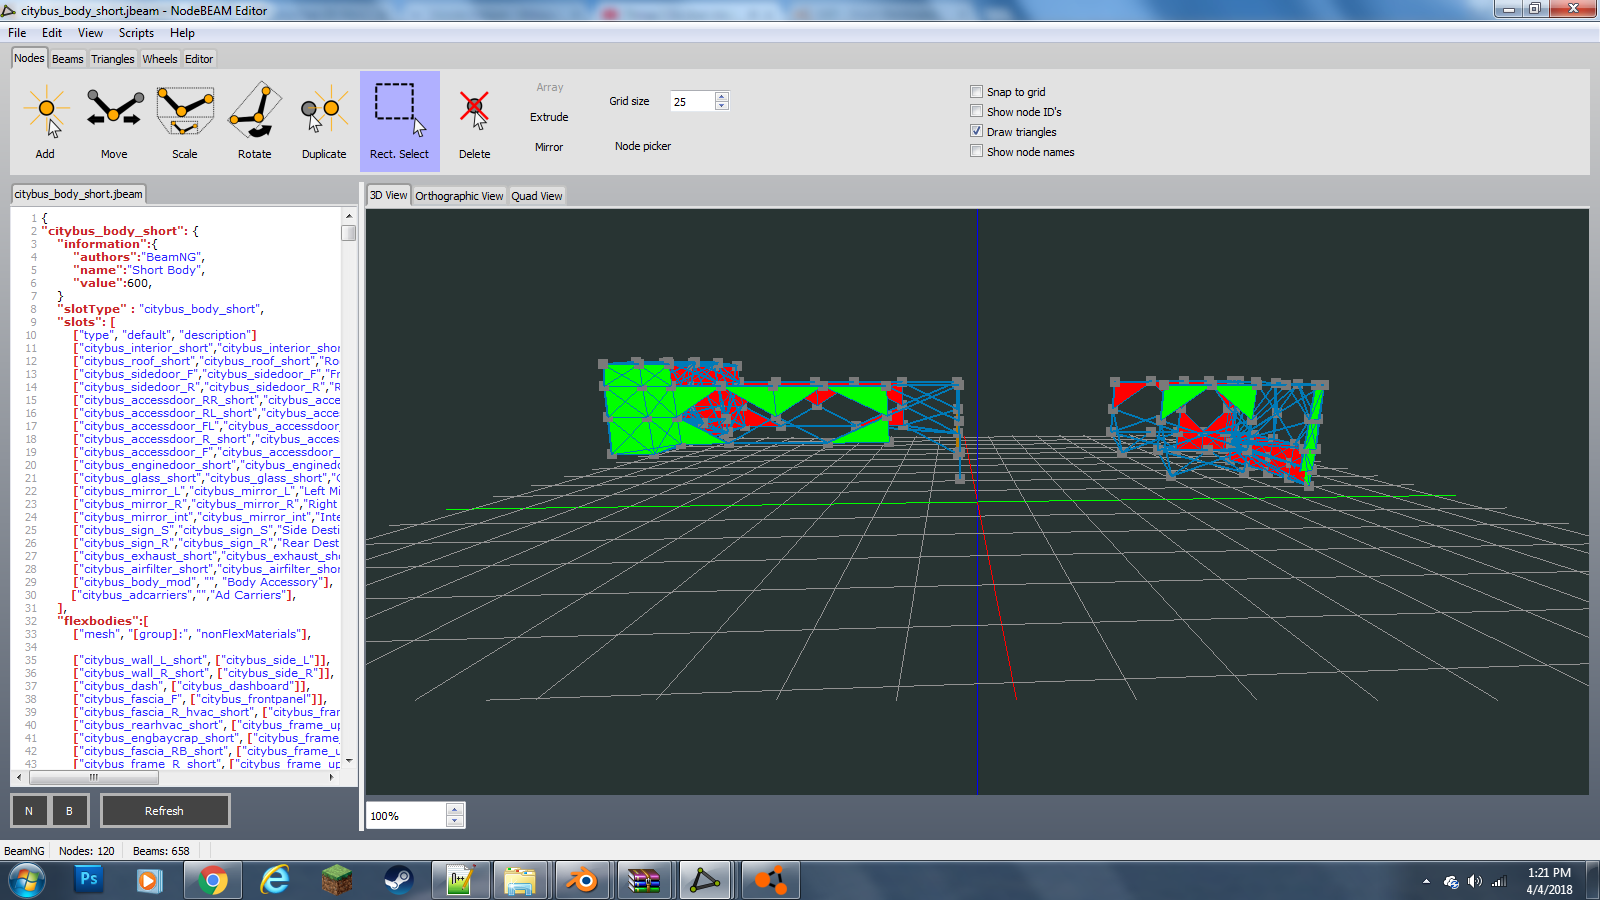Open the File menu

(17, 33)
